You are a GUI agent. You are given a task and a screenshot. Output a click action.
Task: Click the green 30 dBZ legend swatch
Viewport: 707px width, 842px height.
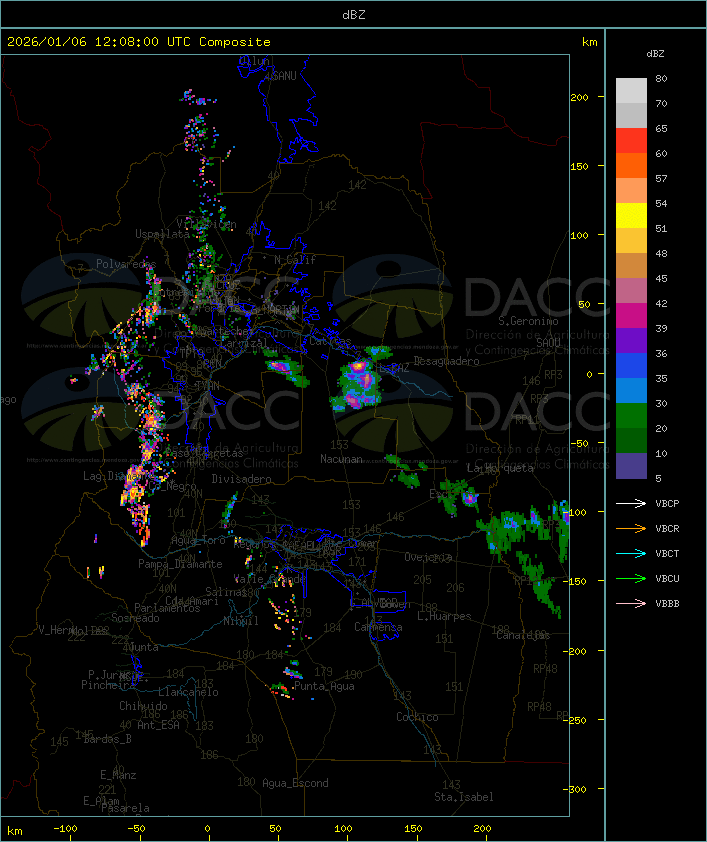click(631, 416)
